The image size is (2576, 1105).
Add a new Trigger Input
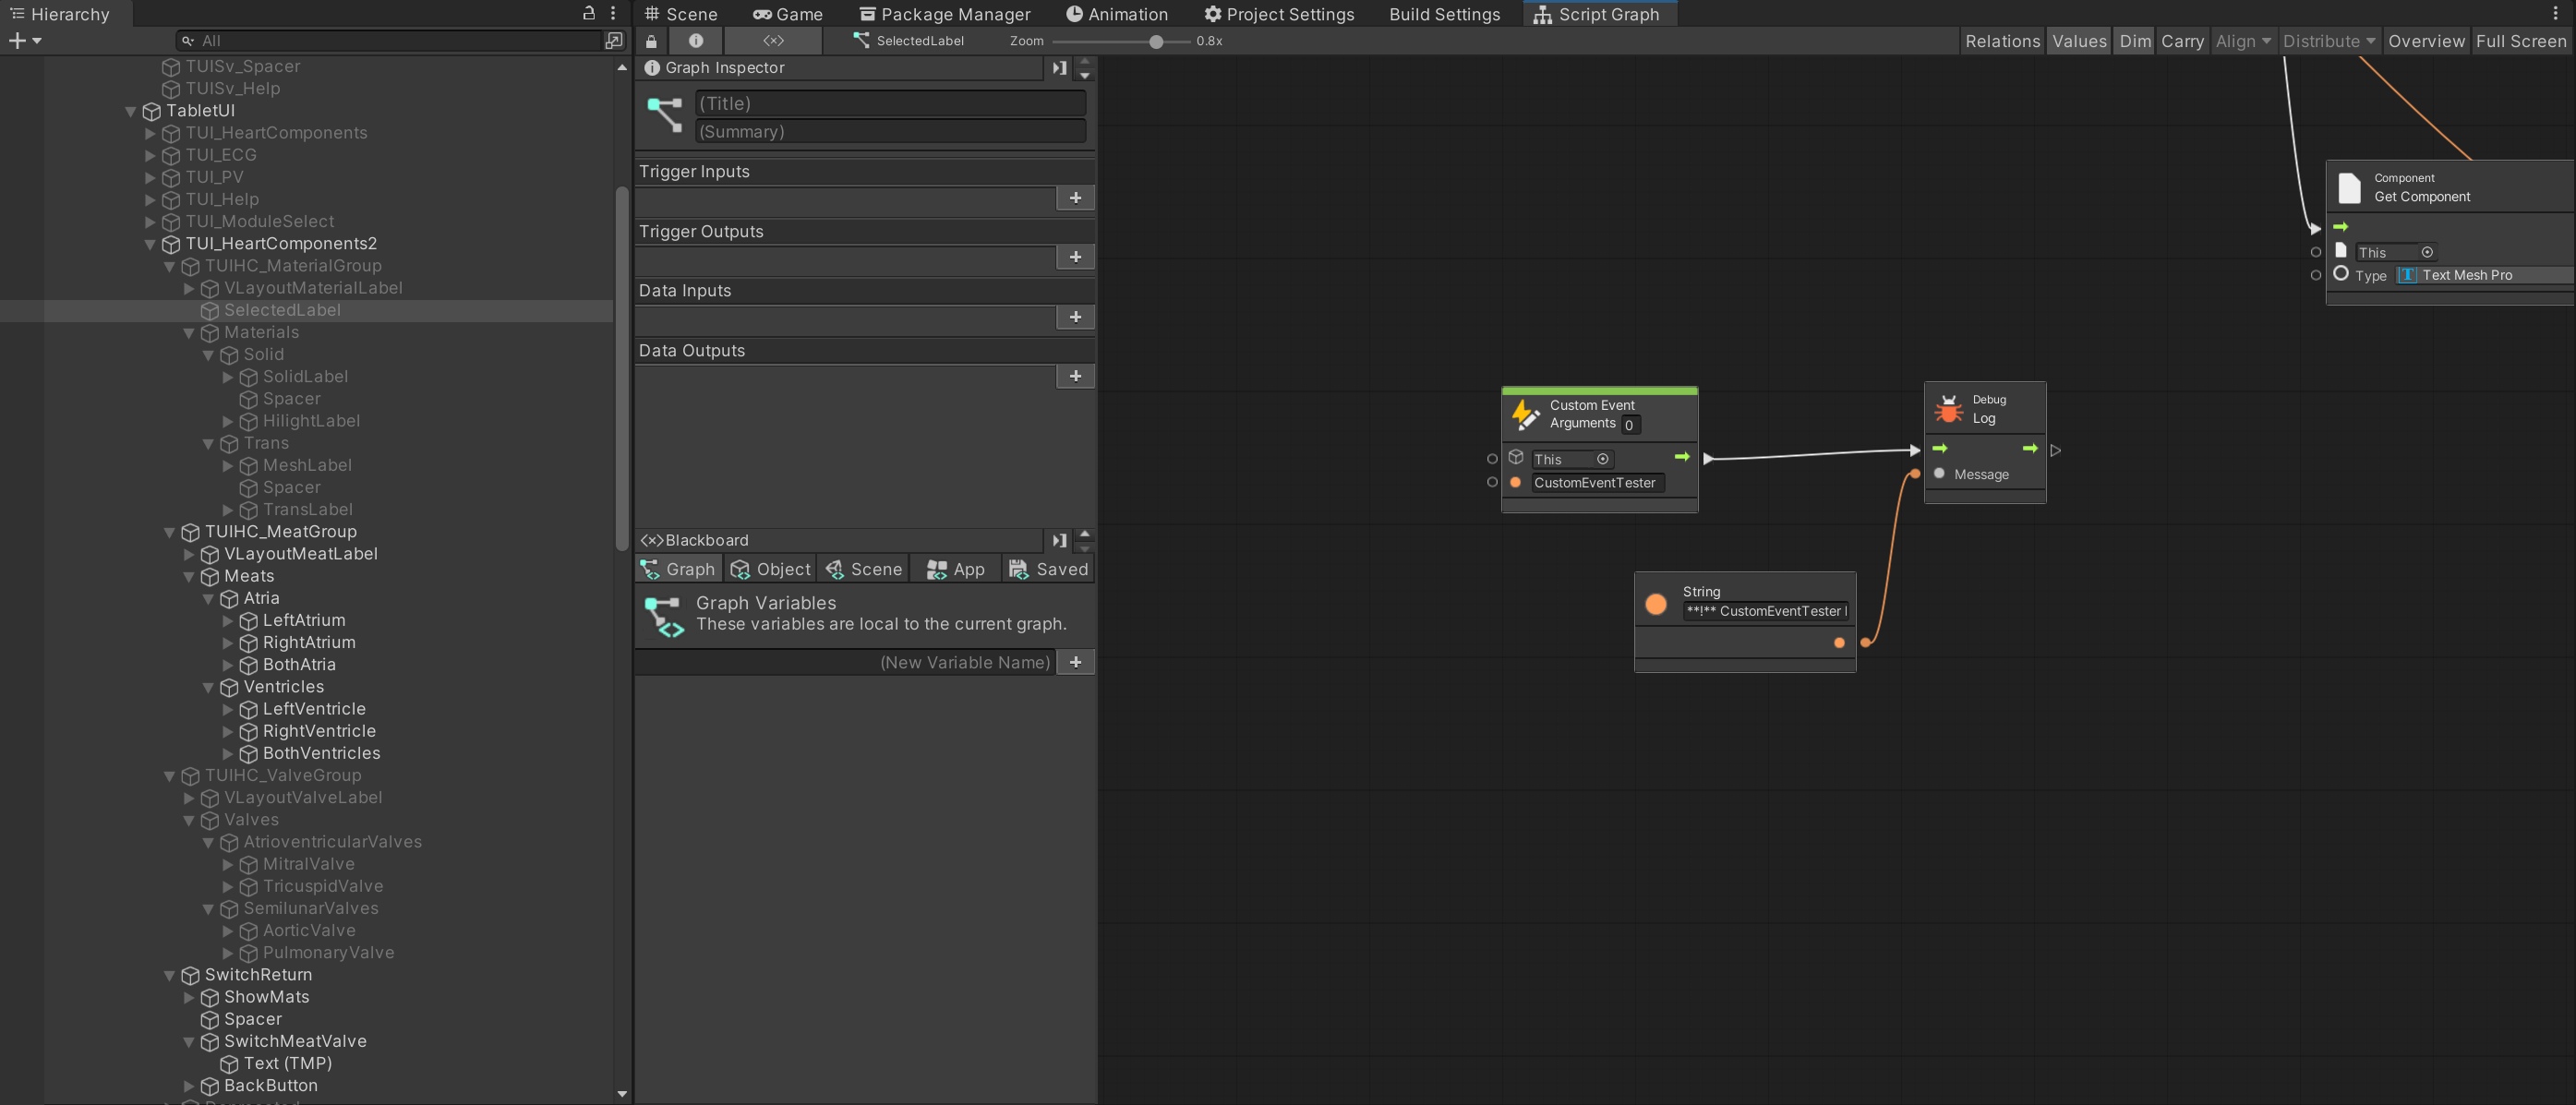coord(1075,198)
